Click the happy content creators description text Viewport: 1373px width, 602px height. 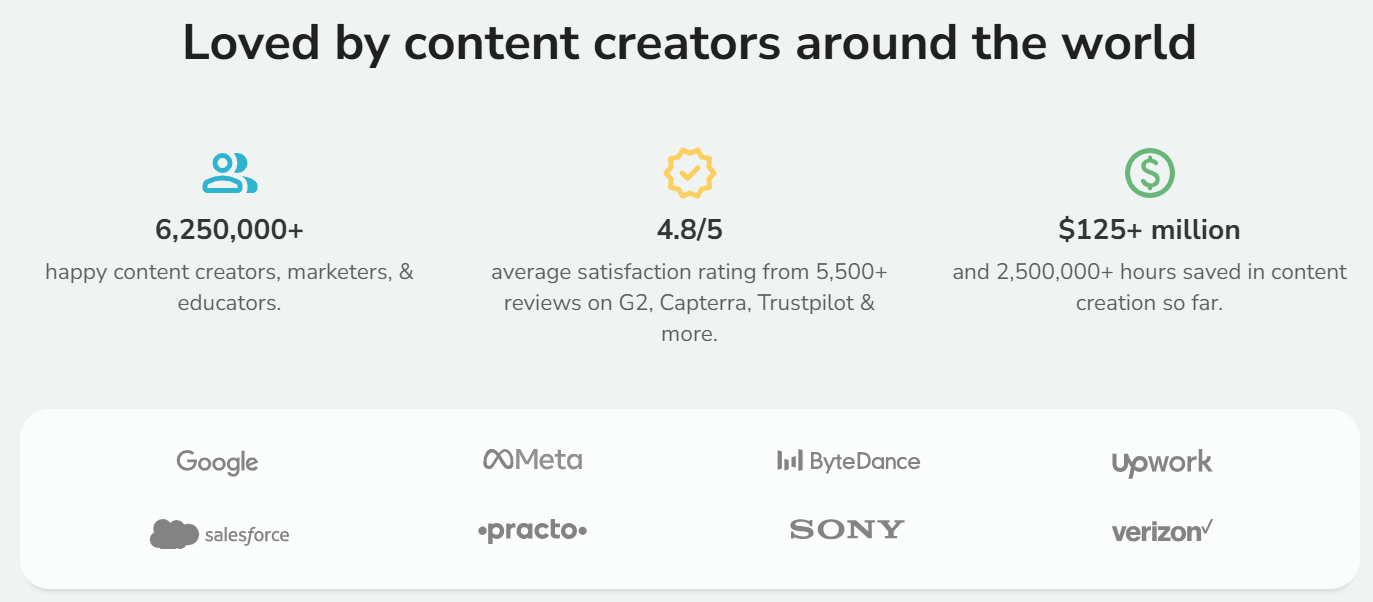click(229, 287)
